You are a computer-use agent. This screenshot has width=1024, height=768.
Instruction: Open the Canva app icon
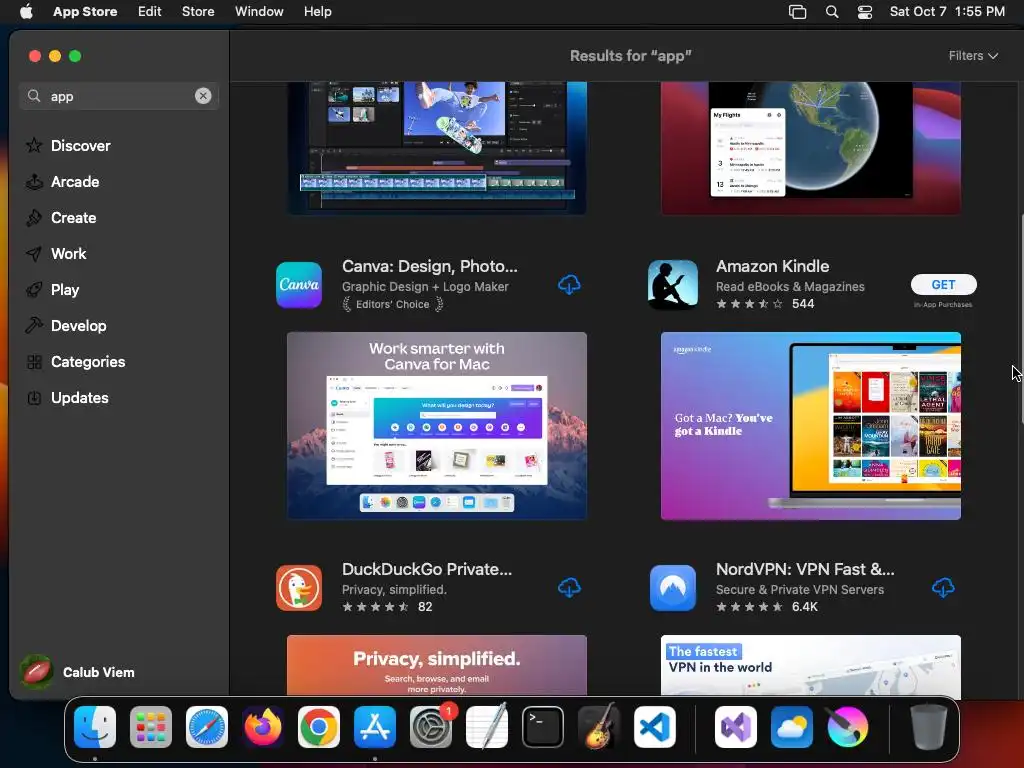(x=299, y=285)
